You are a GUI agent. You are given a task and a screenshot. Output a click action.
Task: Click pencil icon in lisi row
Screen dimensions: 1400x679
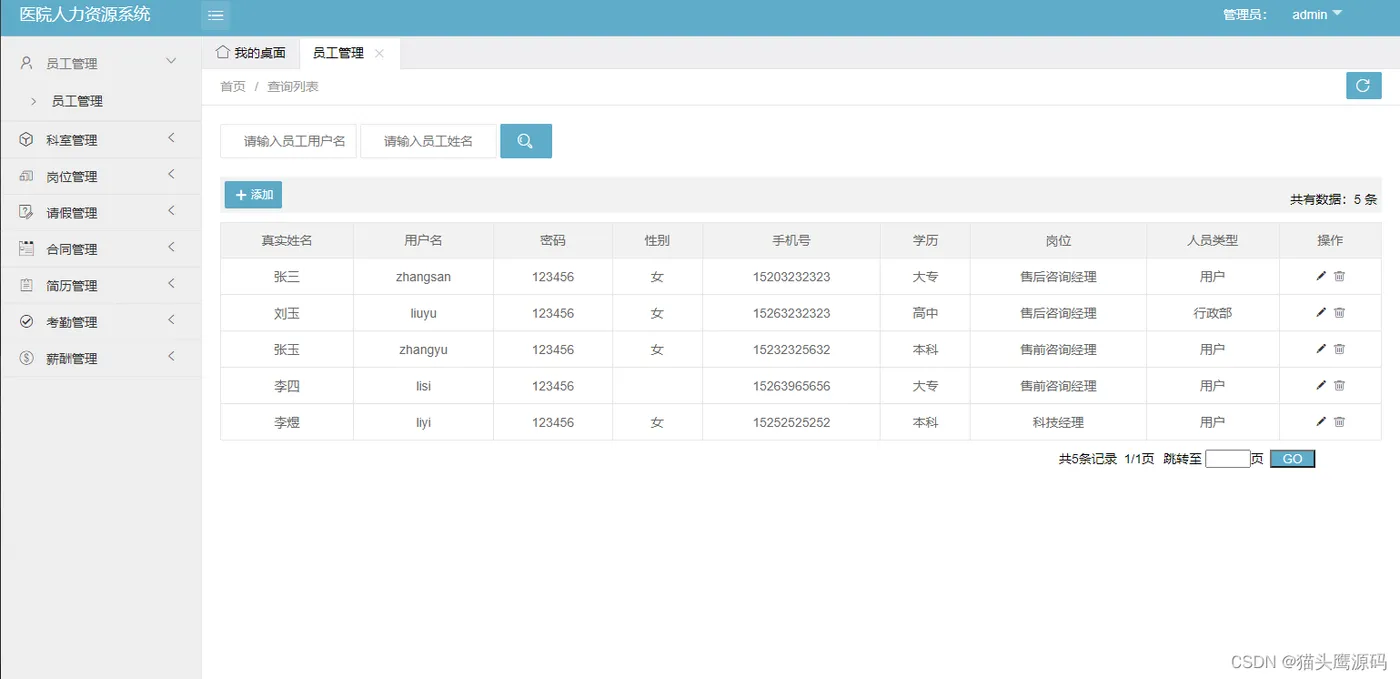pyautogui.click(x=1321, y=385)
